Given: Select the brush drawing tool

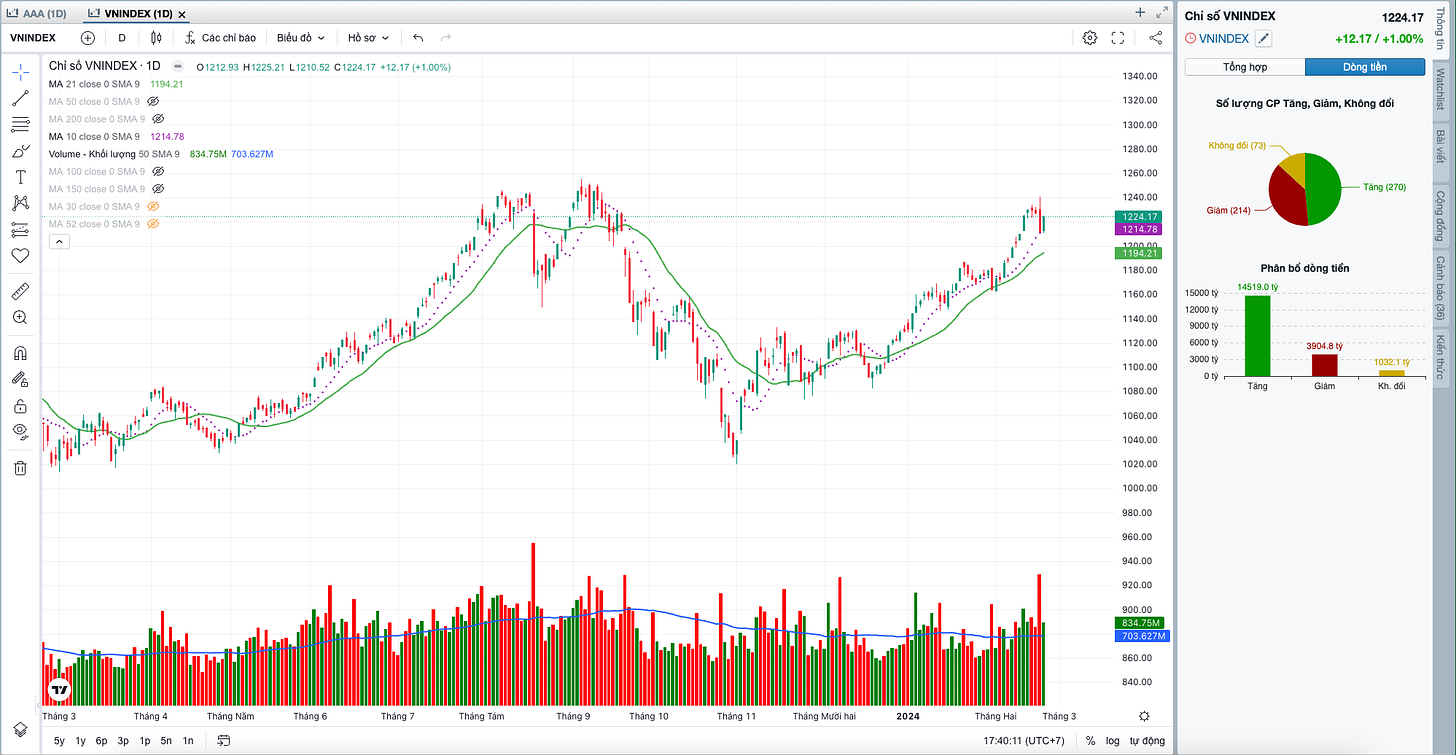Looking at the screenshot, I should click(20, 151).
